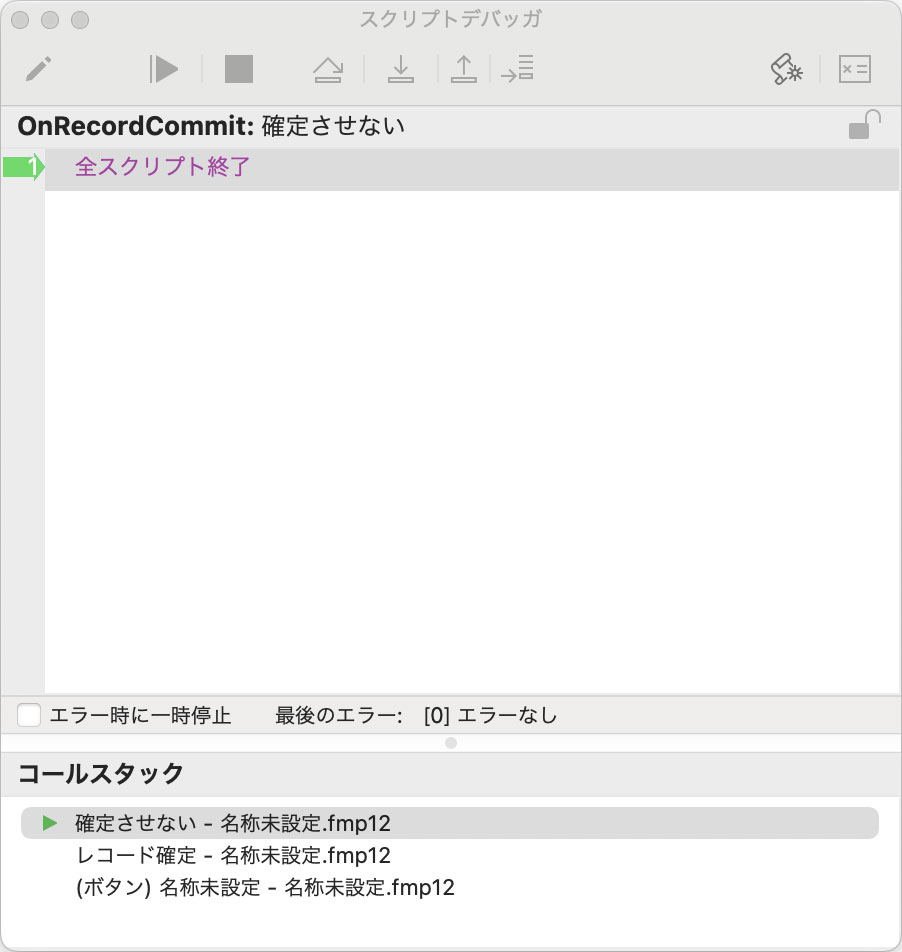The width and height of the screenshot is (902, 952).
Task: Close the スクリプトデバッガ window
Action: (20, 20)
